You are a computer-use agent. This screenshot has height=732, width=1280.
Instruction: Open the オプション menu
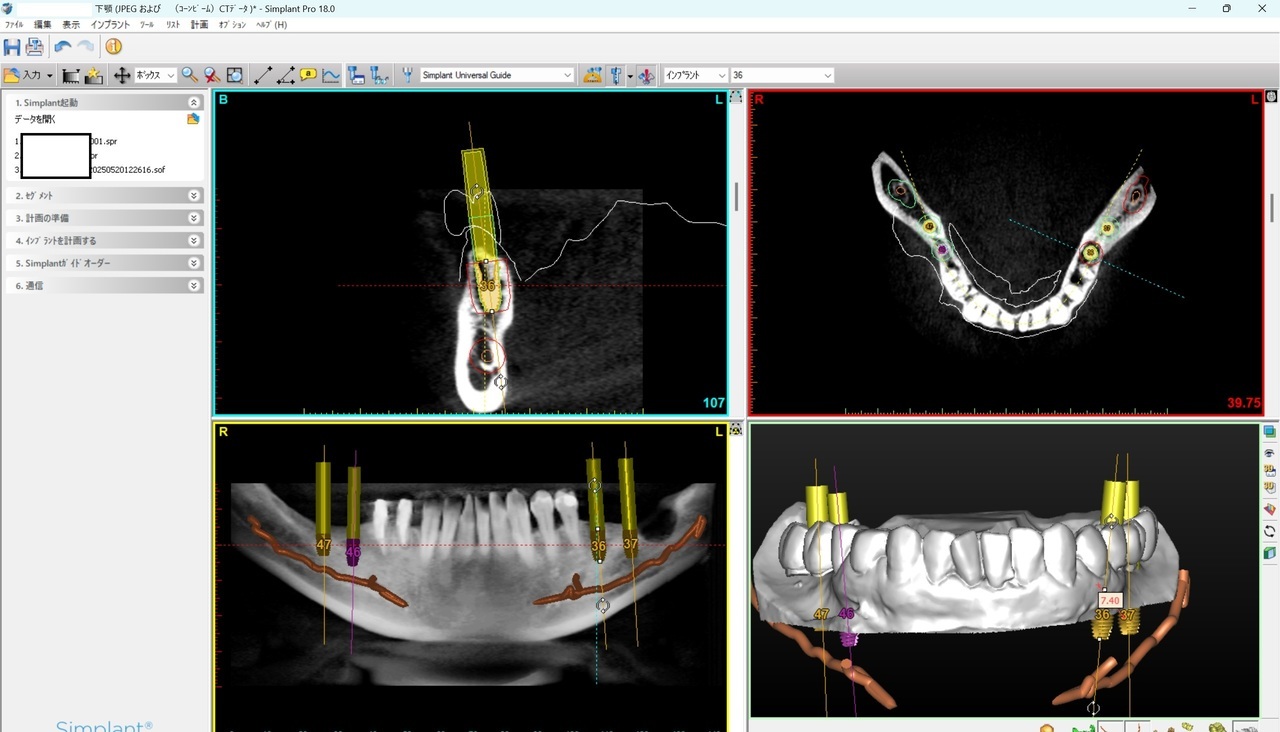[232, 24]
